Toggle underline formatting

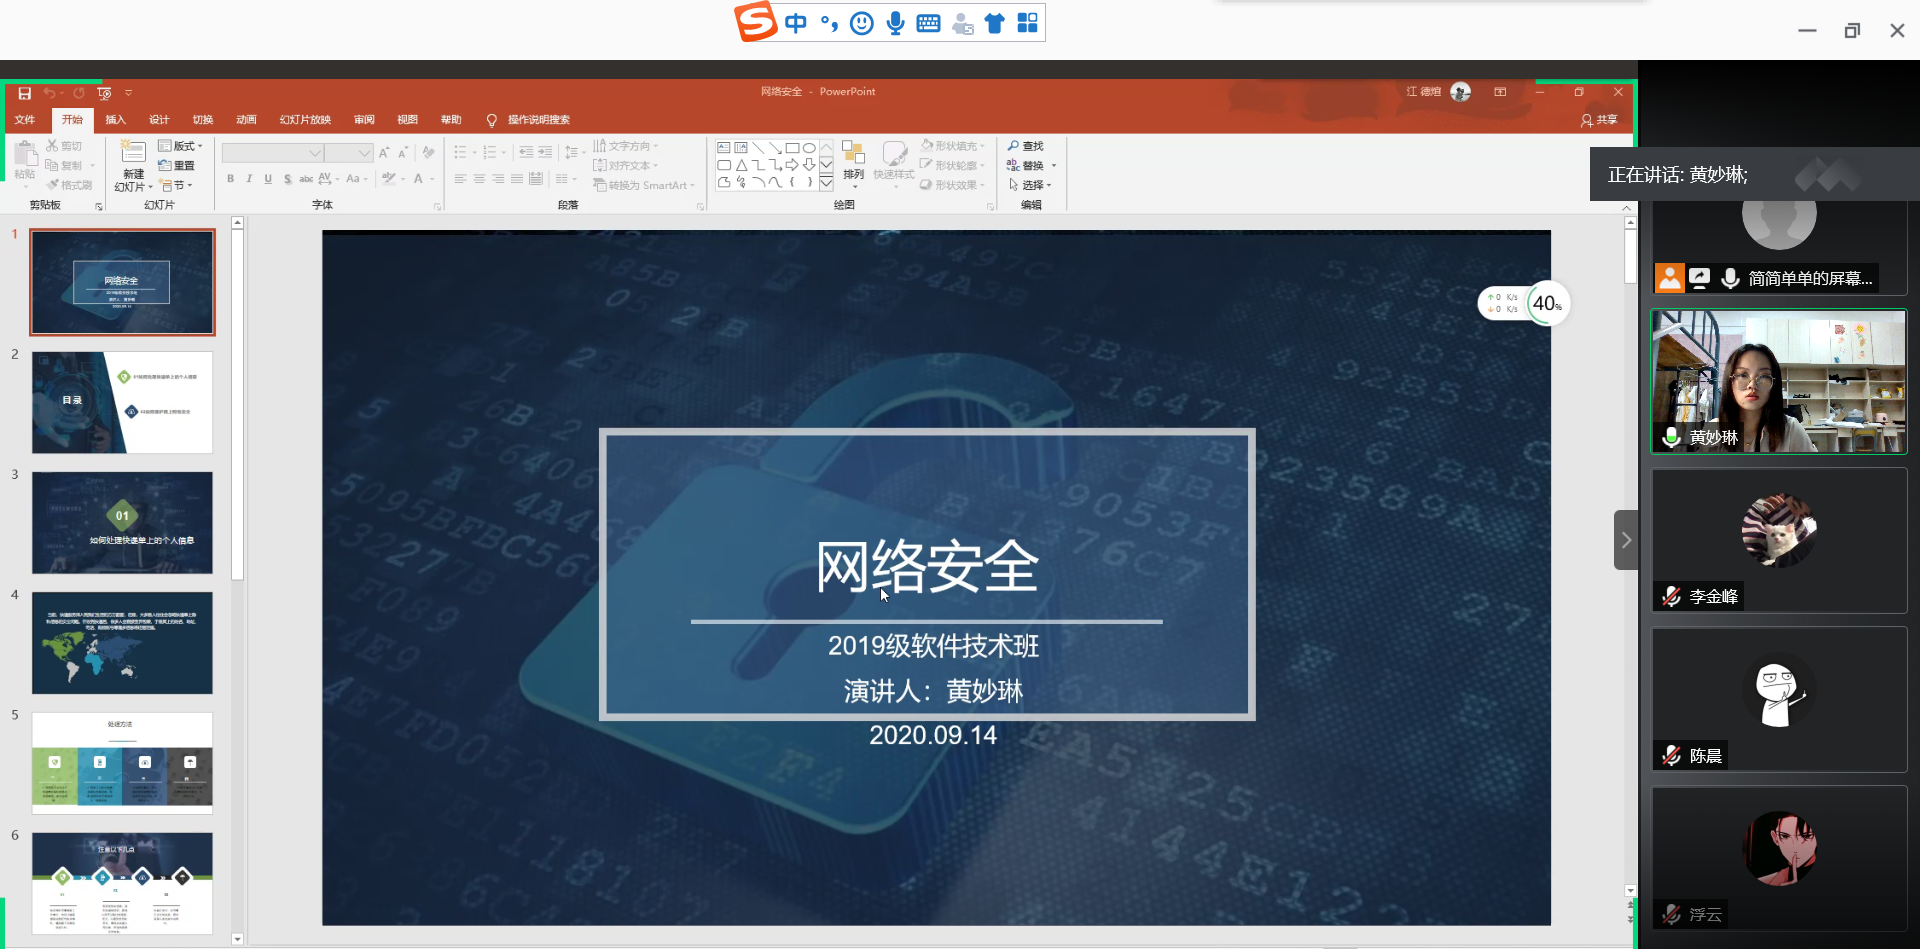coord(267,179)
